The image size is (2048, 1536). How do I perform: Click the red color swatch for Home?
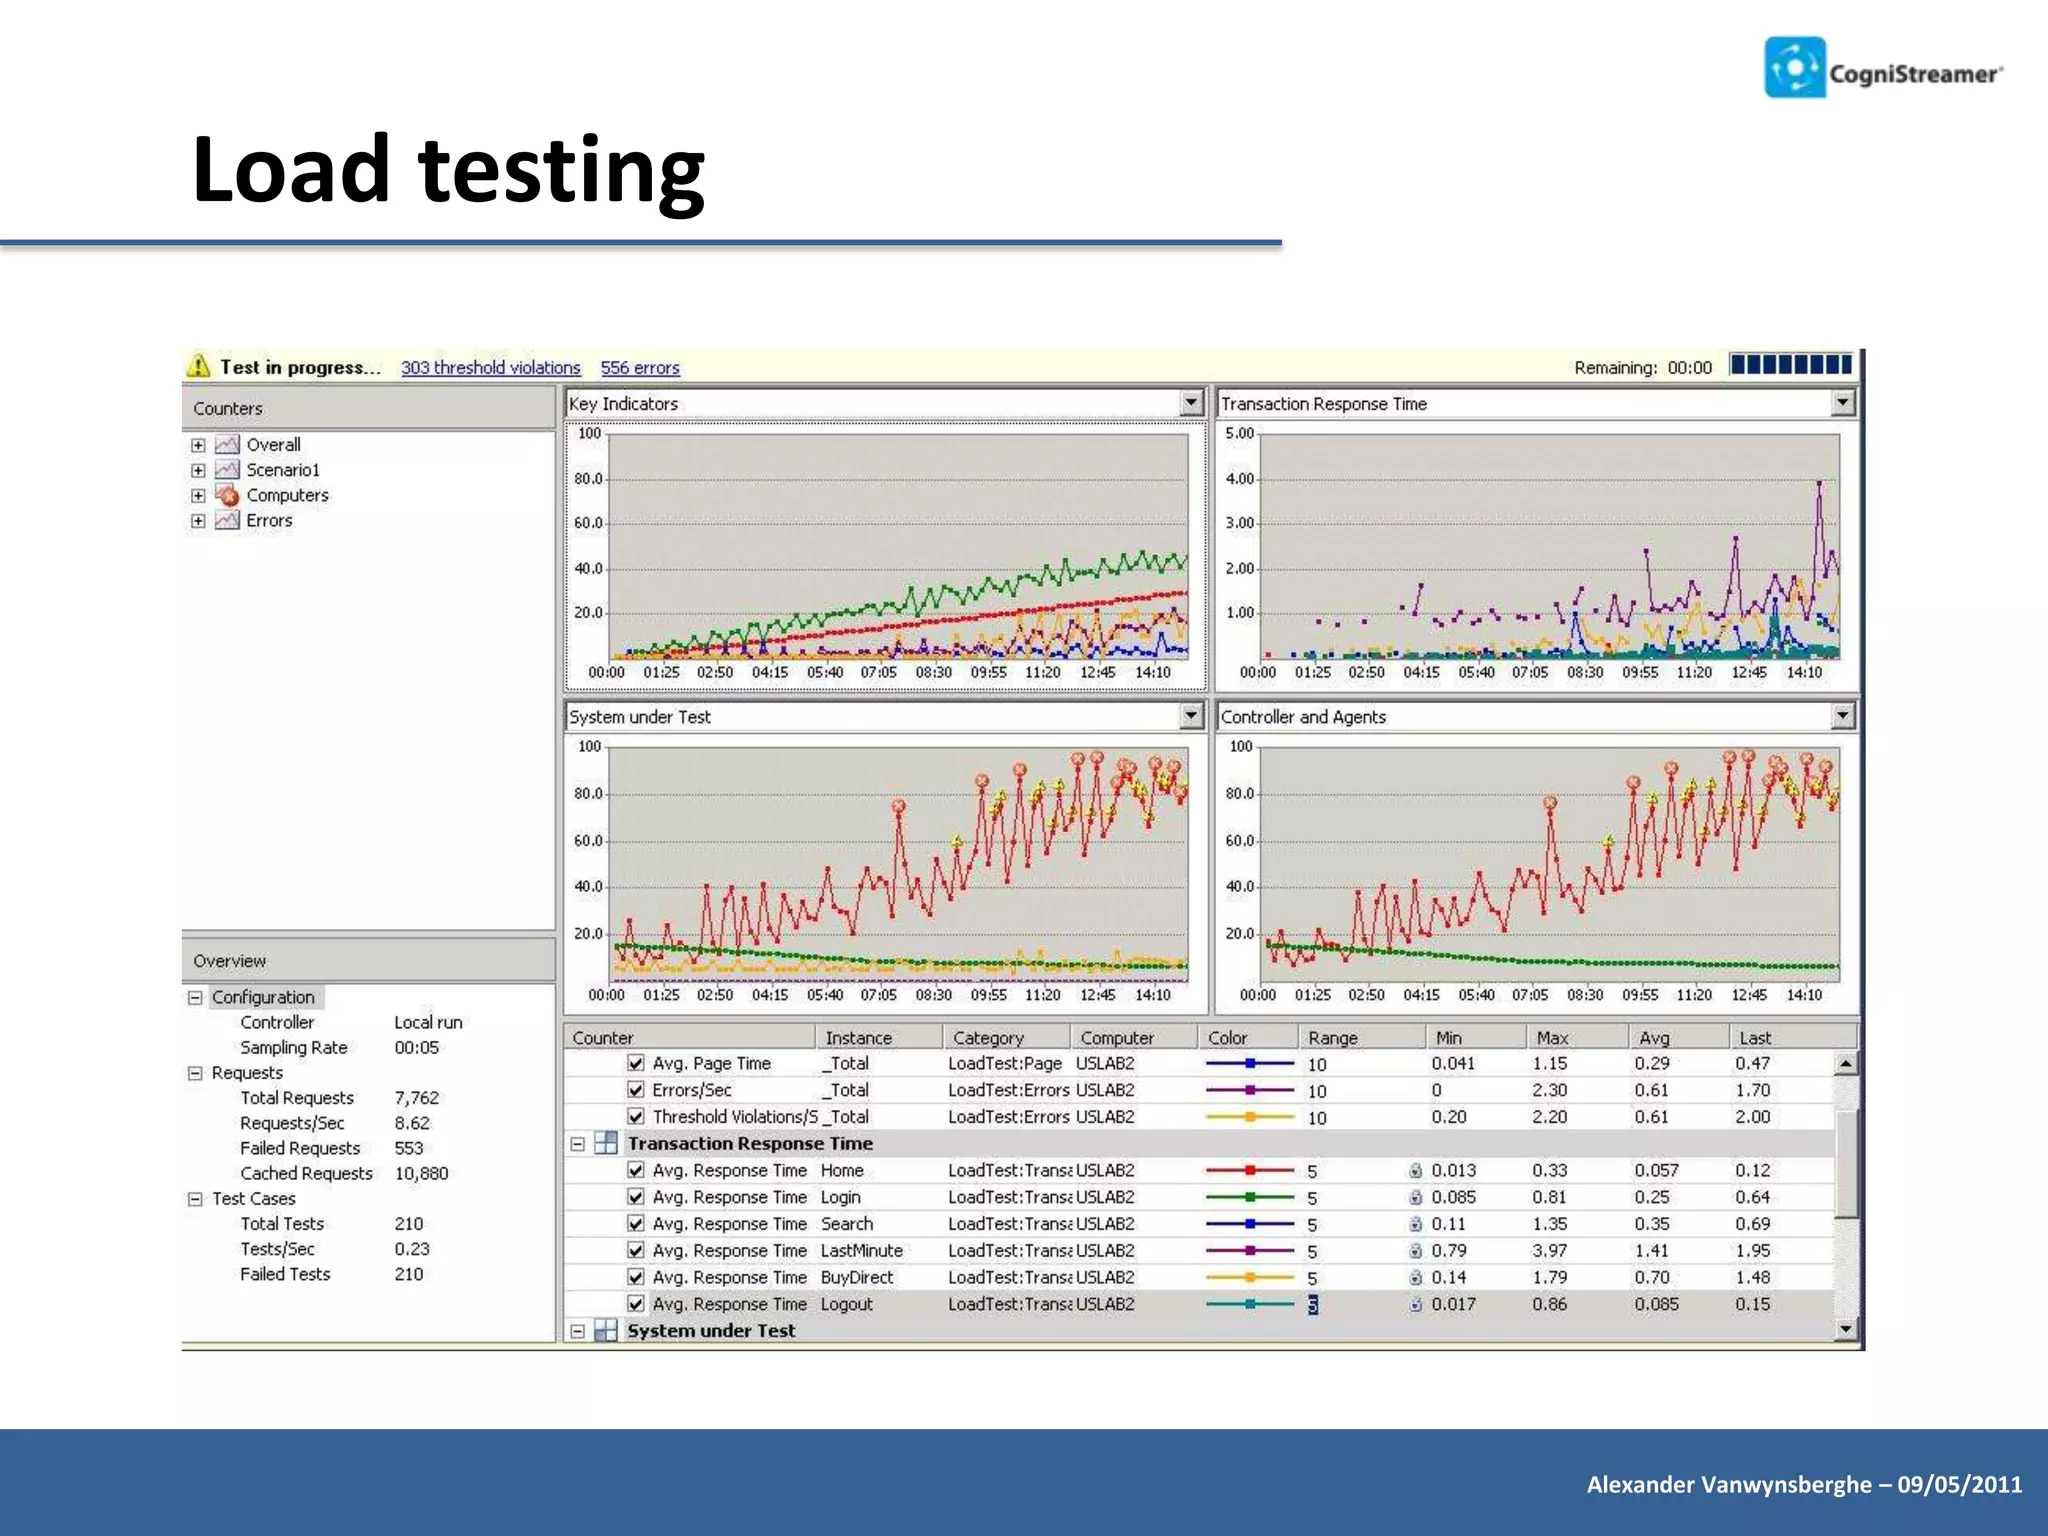click(x=1249, y=1170)
